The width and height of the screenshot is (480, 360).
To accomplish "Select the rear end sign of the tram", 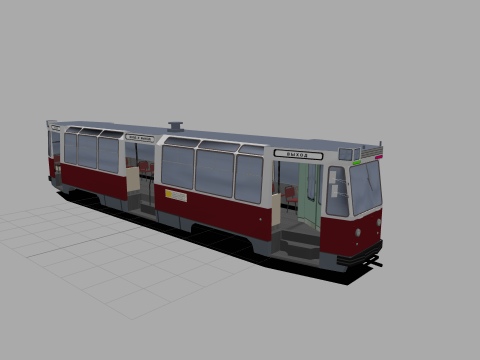I will tap(55, 128).
